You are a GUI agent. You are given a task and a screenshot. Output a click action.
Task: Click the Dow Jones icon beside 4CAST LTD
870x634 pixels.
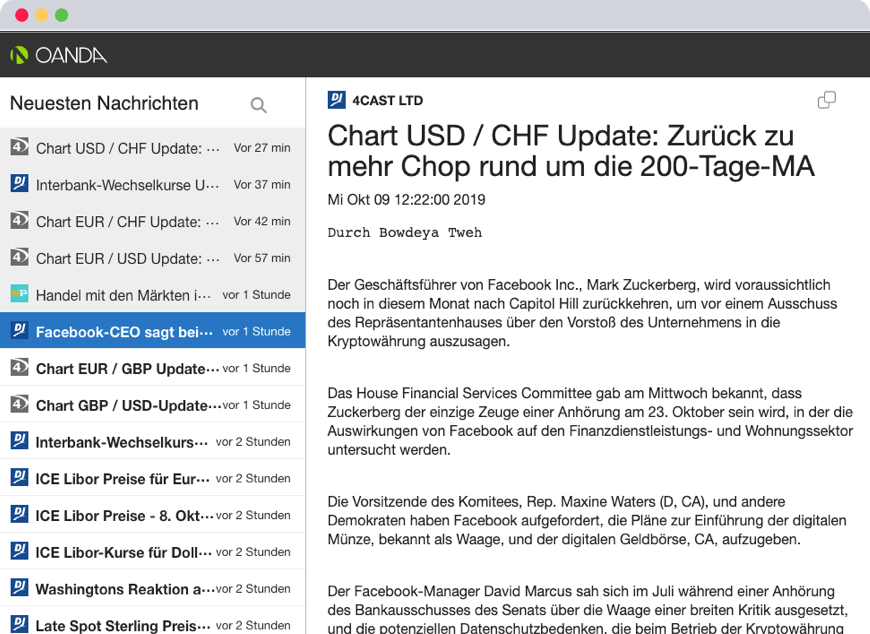point(336,100)
